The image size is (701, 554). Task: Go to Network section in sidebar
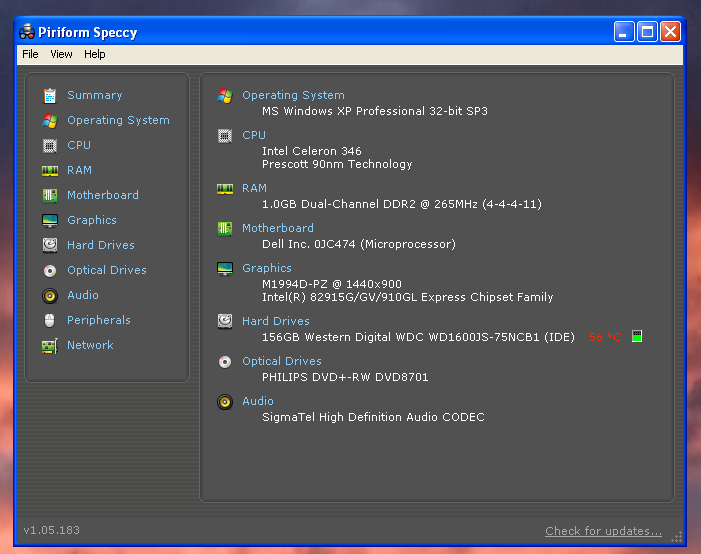[90, 345]
